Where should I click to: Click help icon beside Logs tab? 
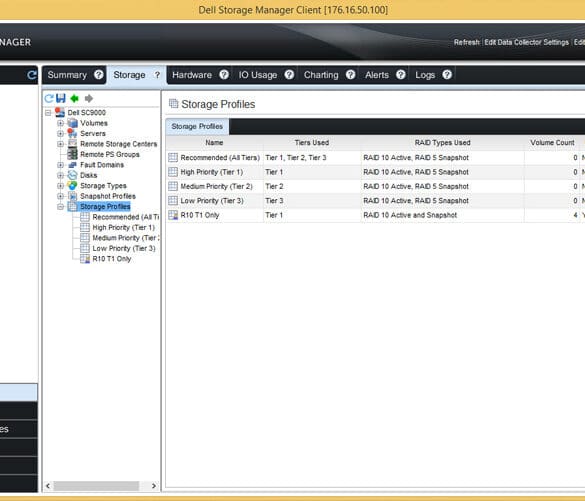447,75
